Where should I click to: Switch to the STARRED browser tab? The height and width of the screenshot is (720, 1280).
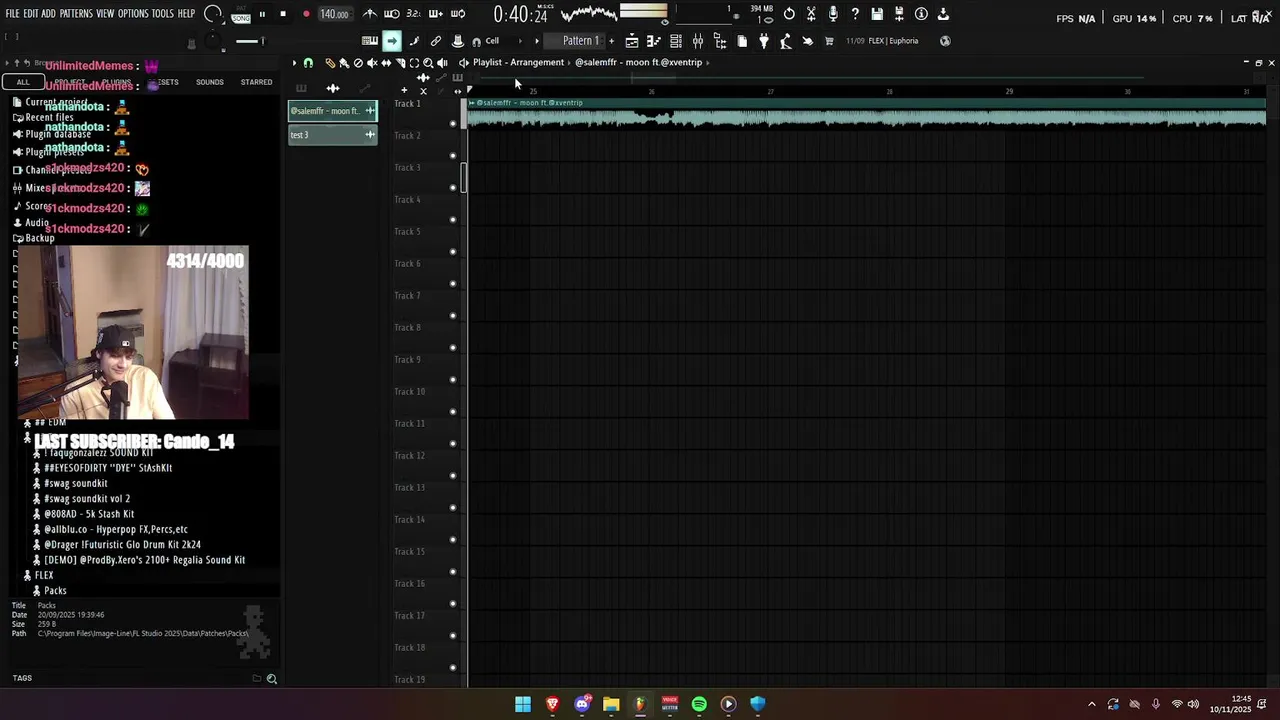point(256,82)
